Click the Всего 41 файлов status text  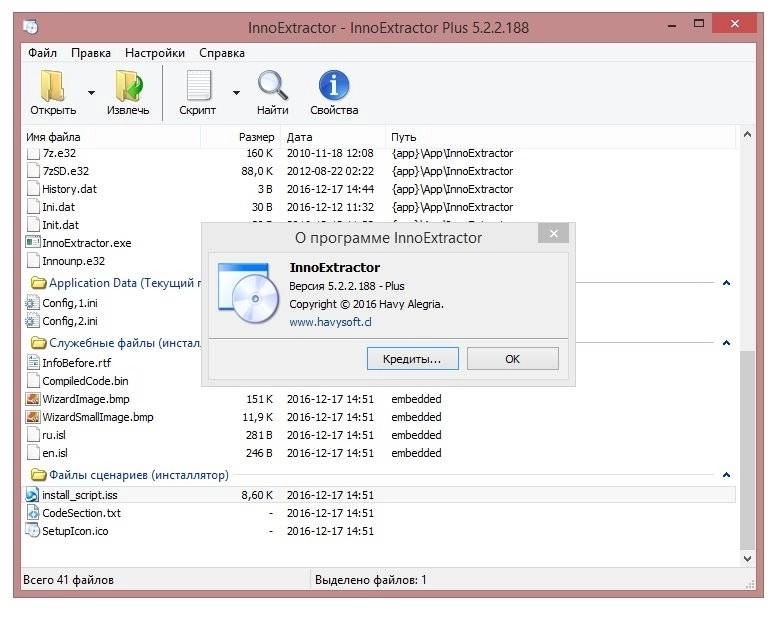(68, 580)
